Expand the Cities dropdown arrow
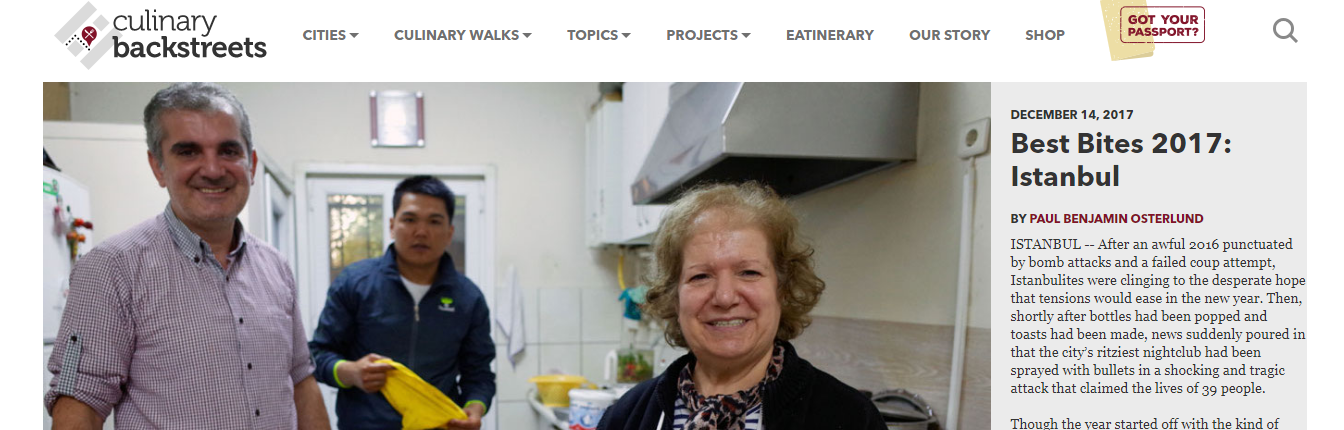The height and width of the screenshot is (430, 1344). [354, 35]
